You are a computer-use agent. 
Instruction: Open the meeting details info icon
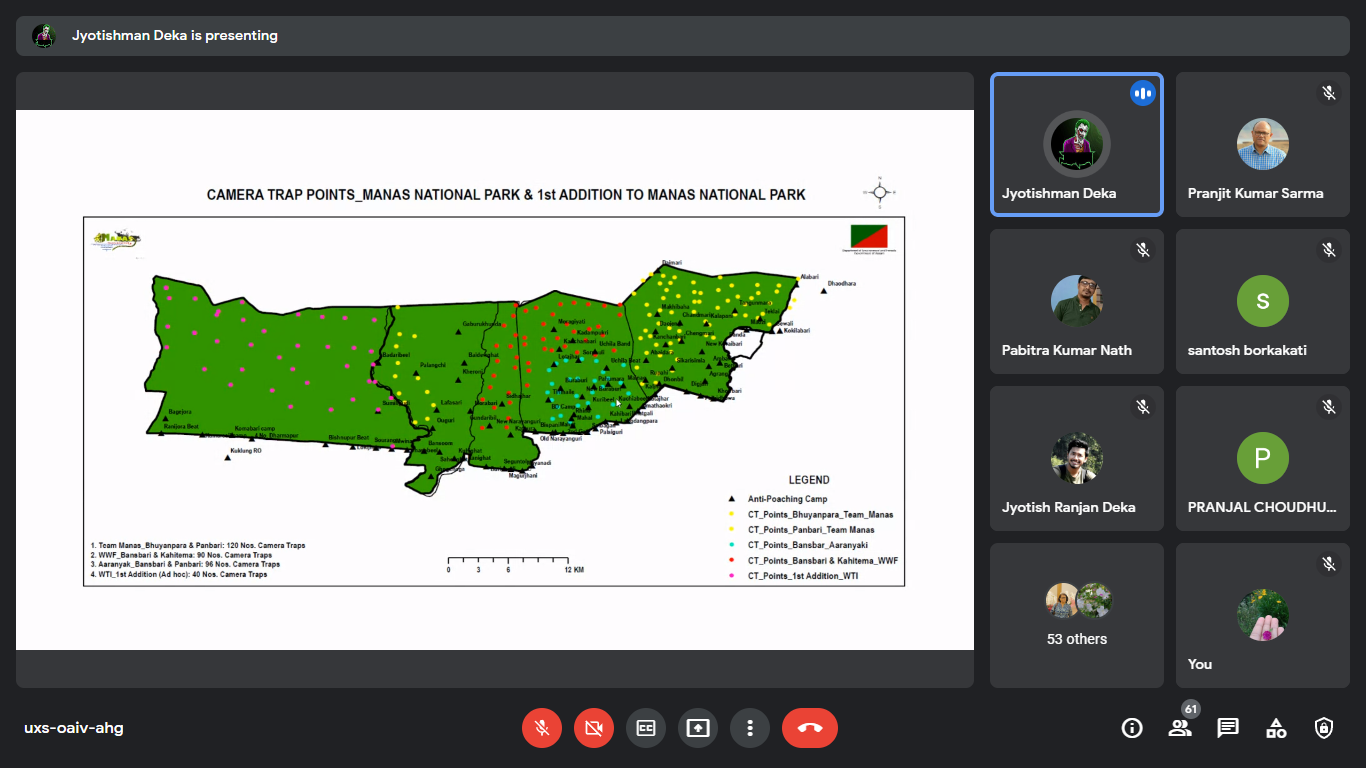coord(1132,728)
